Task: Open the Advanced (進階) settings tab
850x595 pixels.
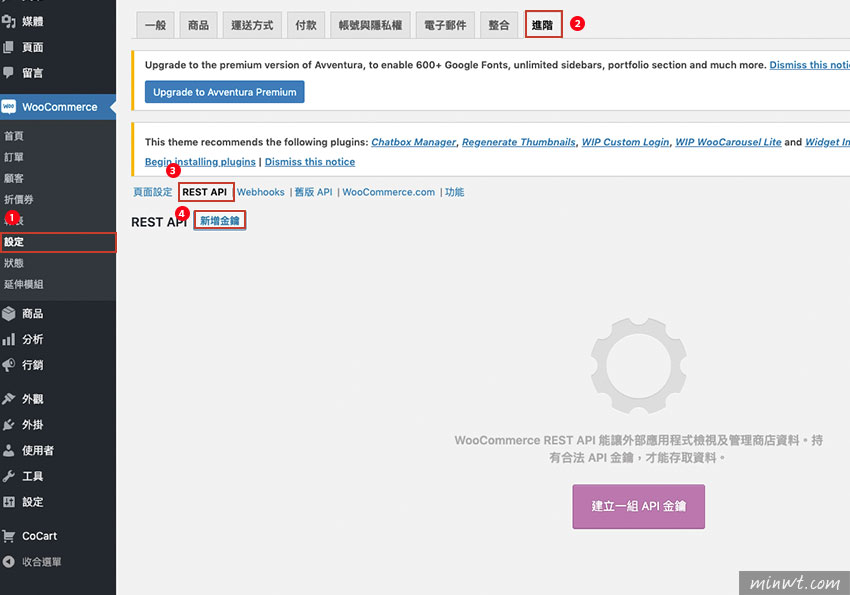Action: click(543, 25)
